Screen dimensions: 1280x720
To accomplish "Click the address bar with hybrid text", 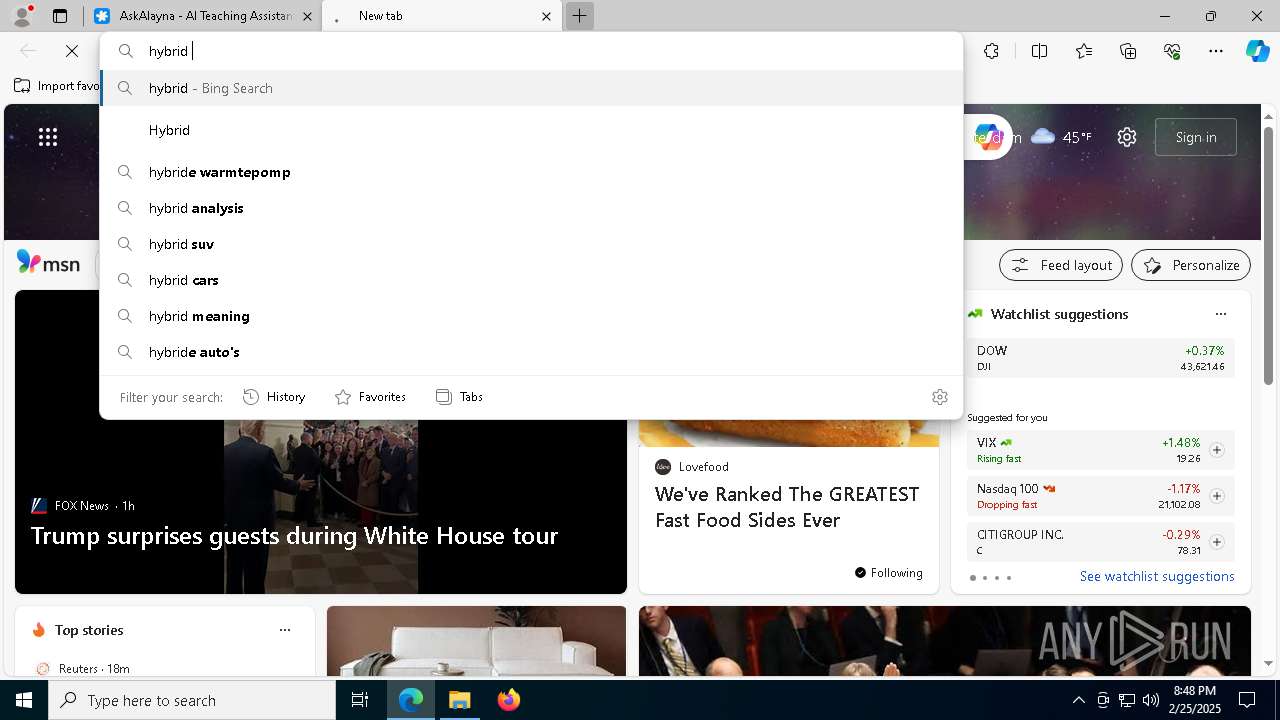I will pos(531,51).
